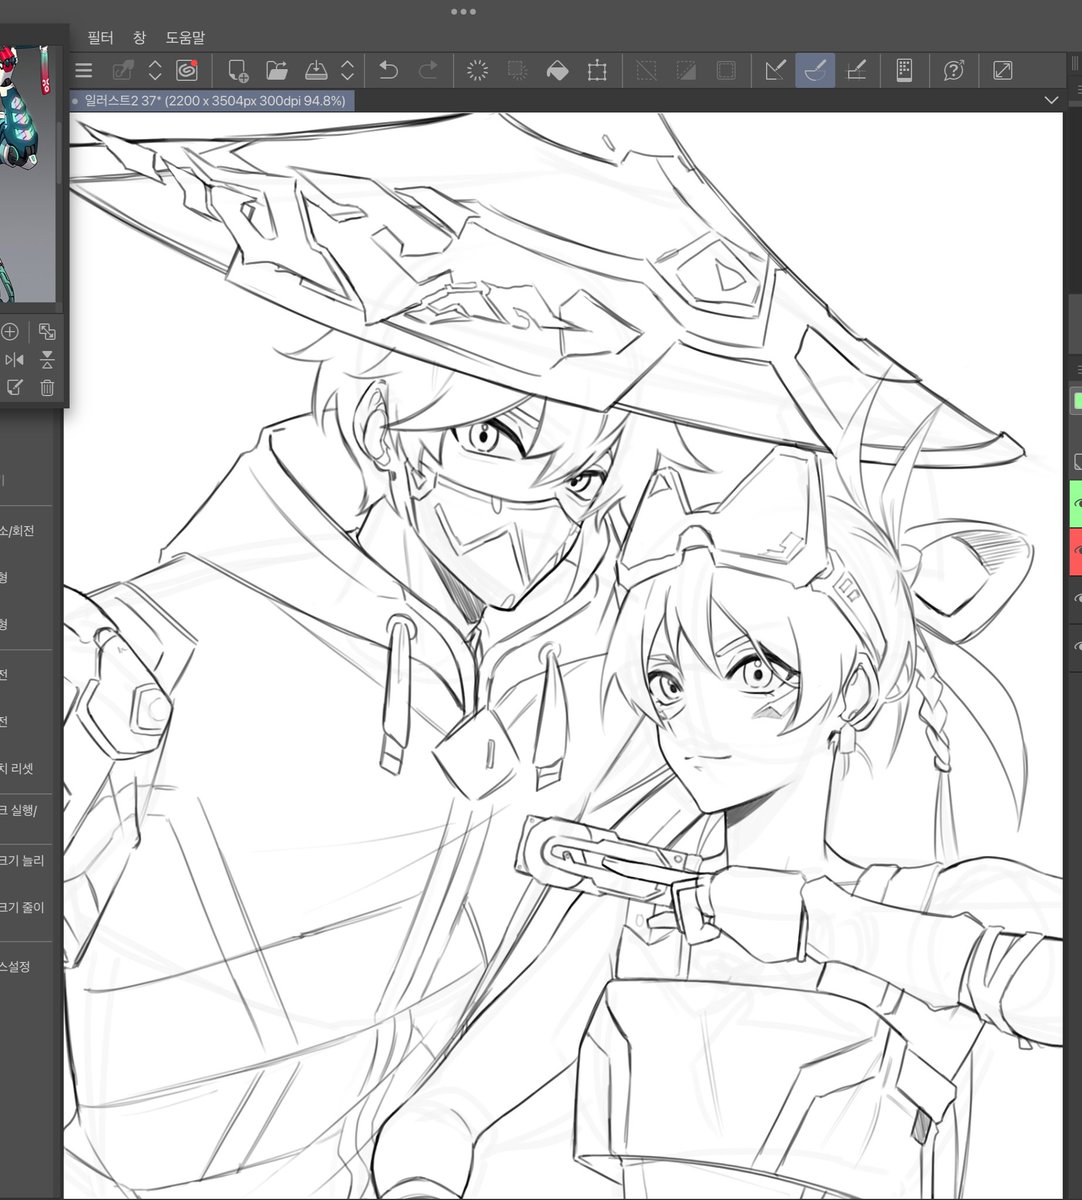The width and height of the screenshot is (1082, 1200).
Task: Click up-down arrows beside save icon
Action: click(347, 70)
